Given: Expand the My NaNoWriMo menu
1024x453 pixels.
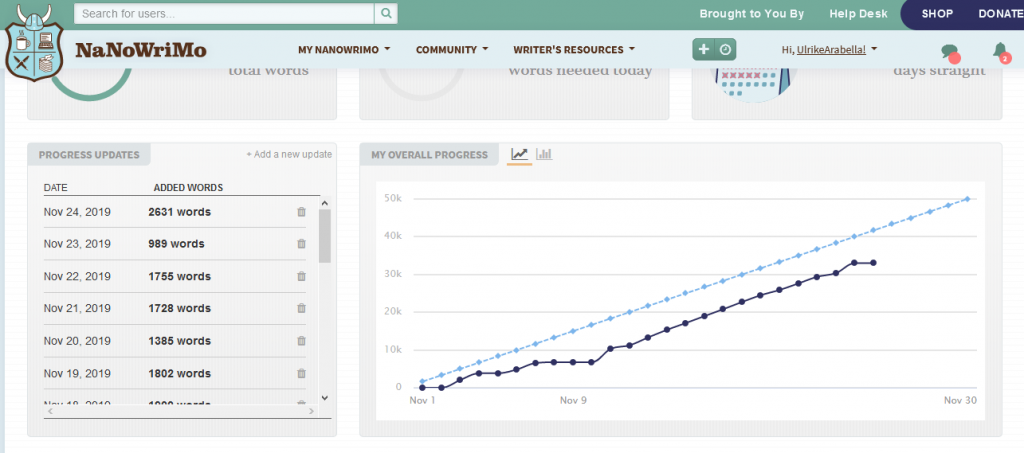Looking at the screenshot, I should click(344, 50).
